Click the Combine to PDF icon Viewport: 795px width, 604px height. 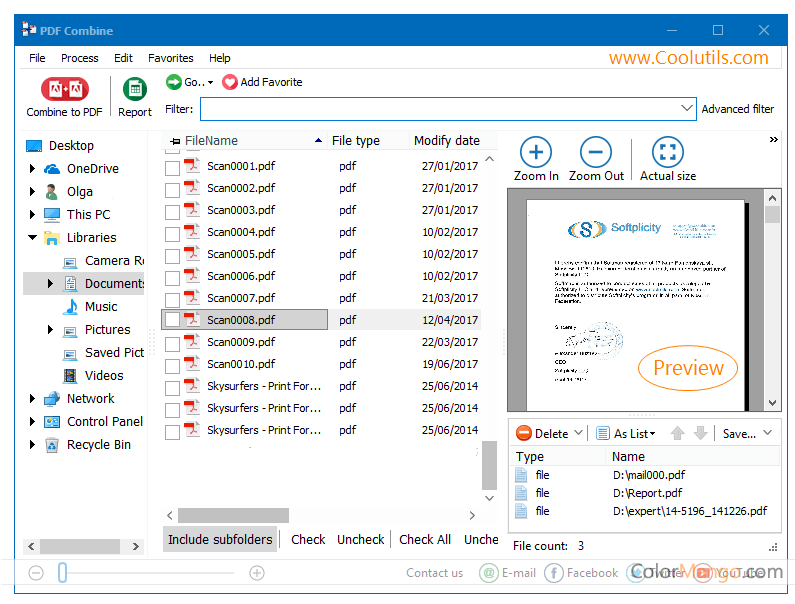(64, 89)
